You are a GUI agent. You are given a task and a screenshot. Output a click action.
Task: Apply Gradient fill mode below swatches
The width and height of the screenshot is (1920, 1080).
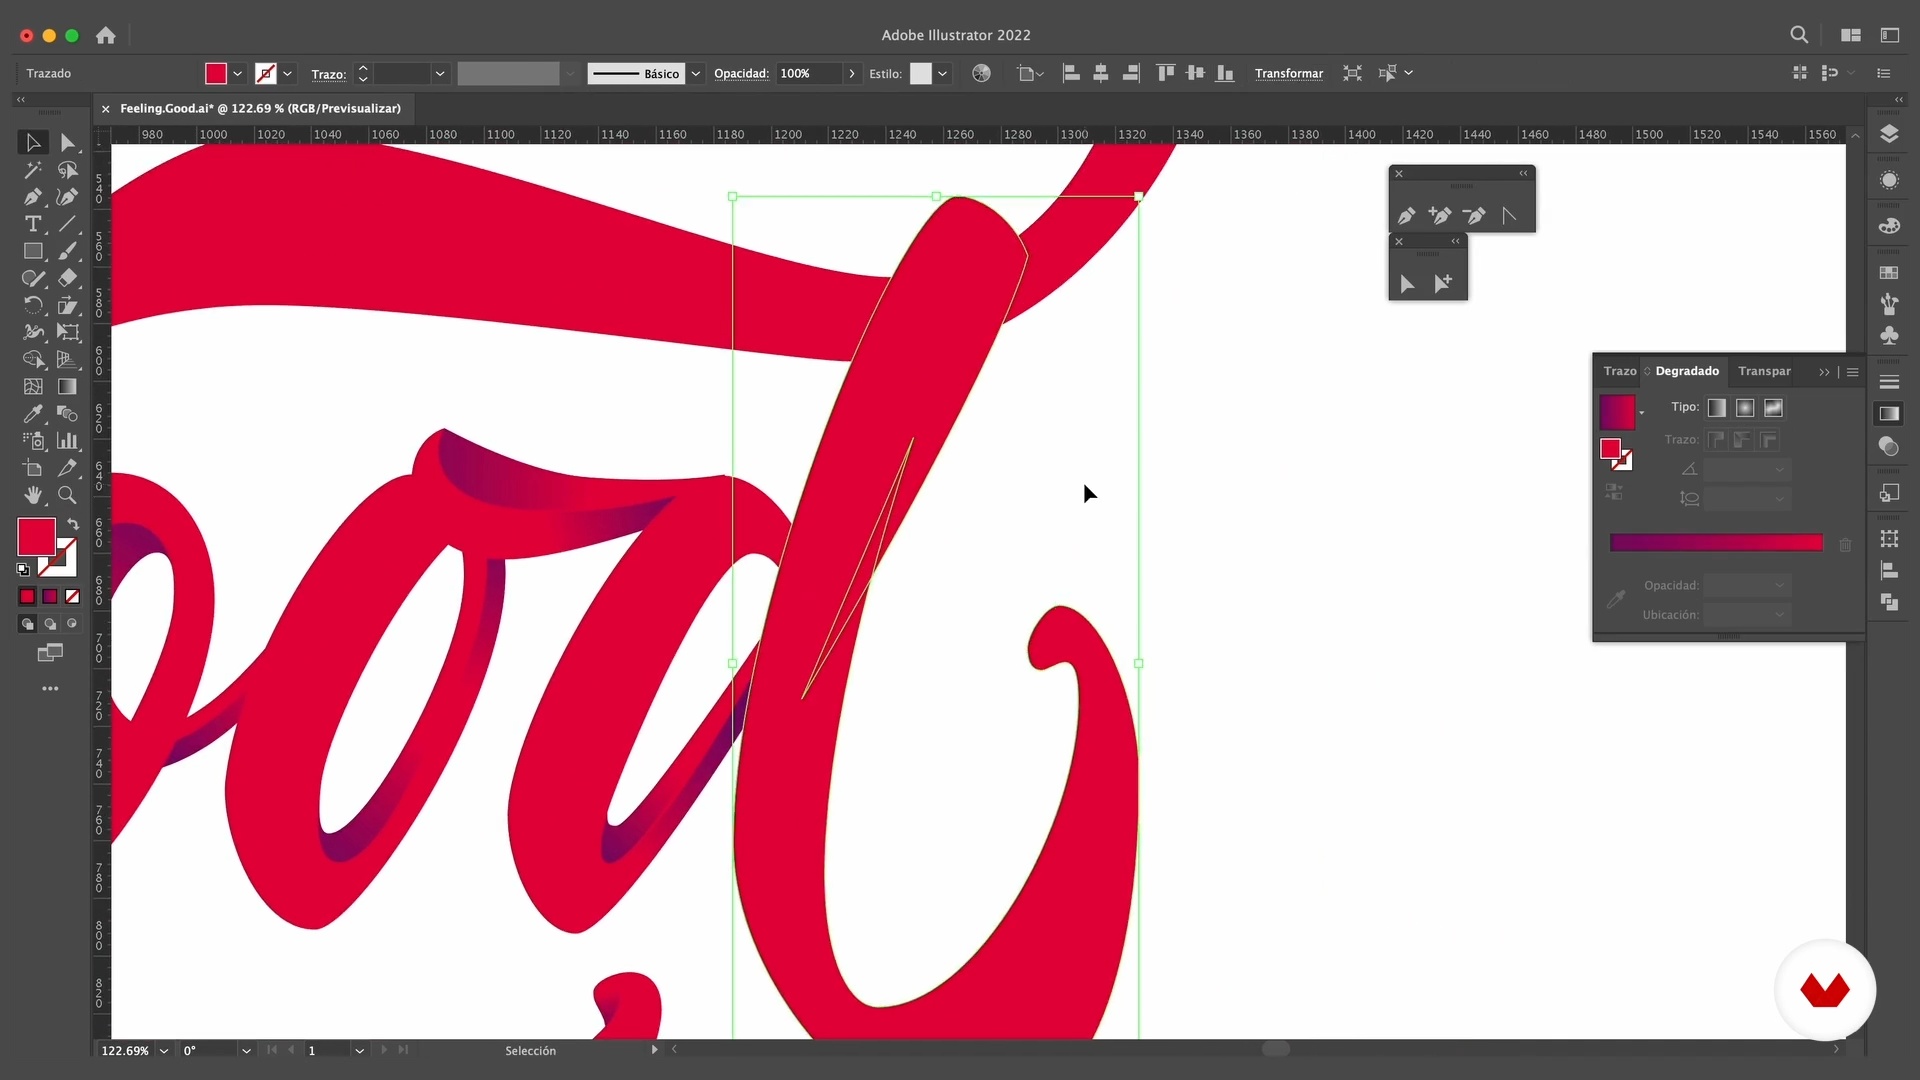[50, 596]
